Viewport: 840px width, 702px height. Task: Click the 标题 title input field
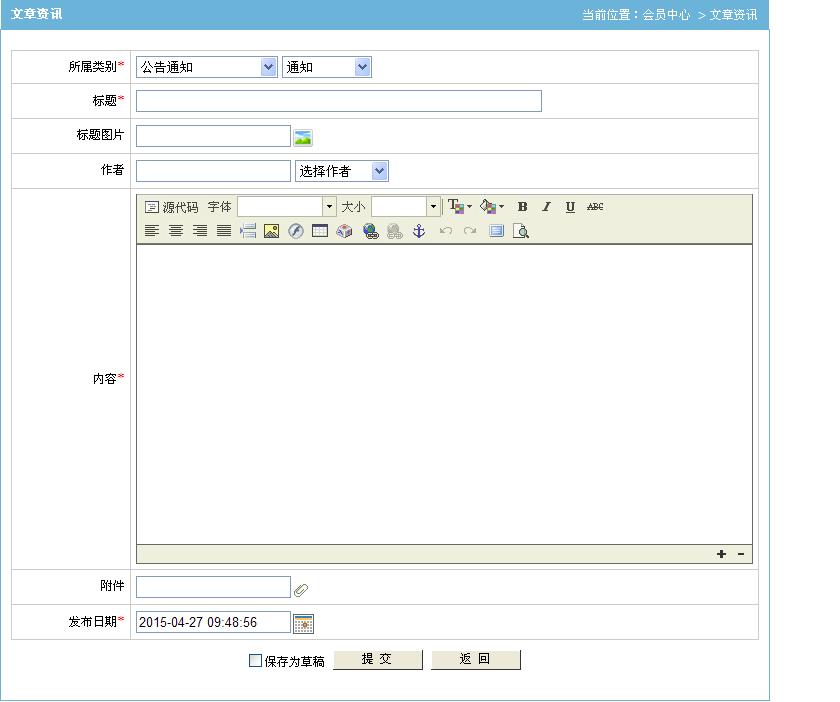click(338, 101)
